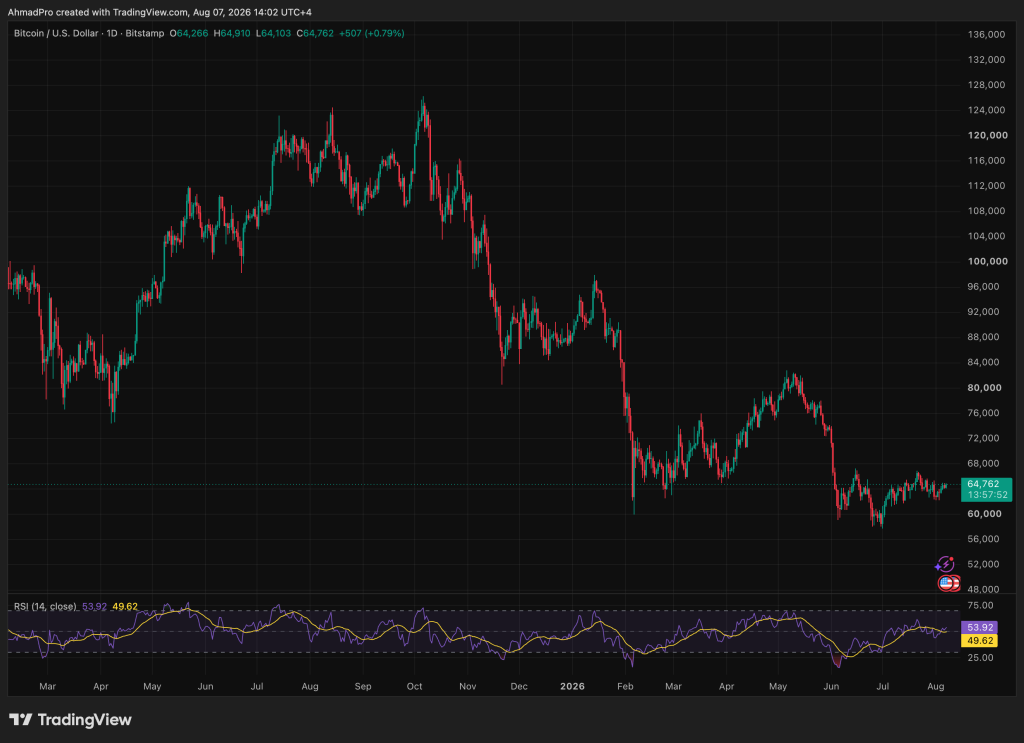1024x743 pixels.
Task: Click the Feb label on time axis
Action: pos(626,686)
